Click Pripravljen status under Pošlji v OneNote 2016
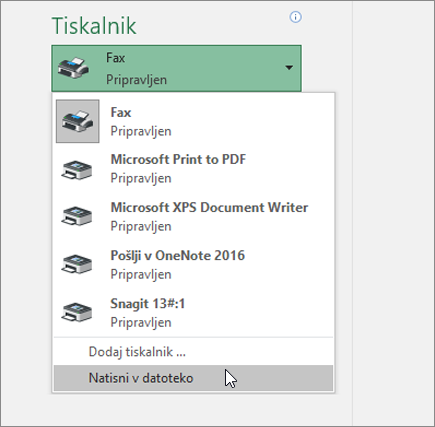 141,274
